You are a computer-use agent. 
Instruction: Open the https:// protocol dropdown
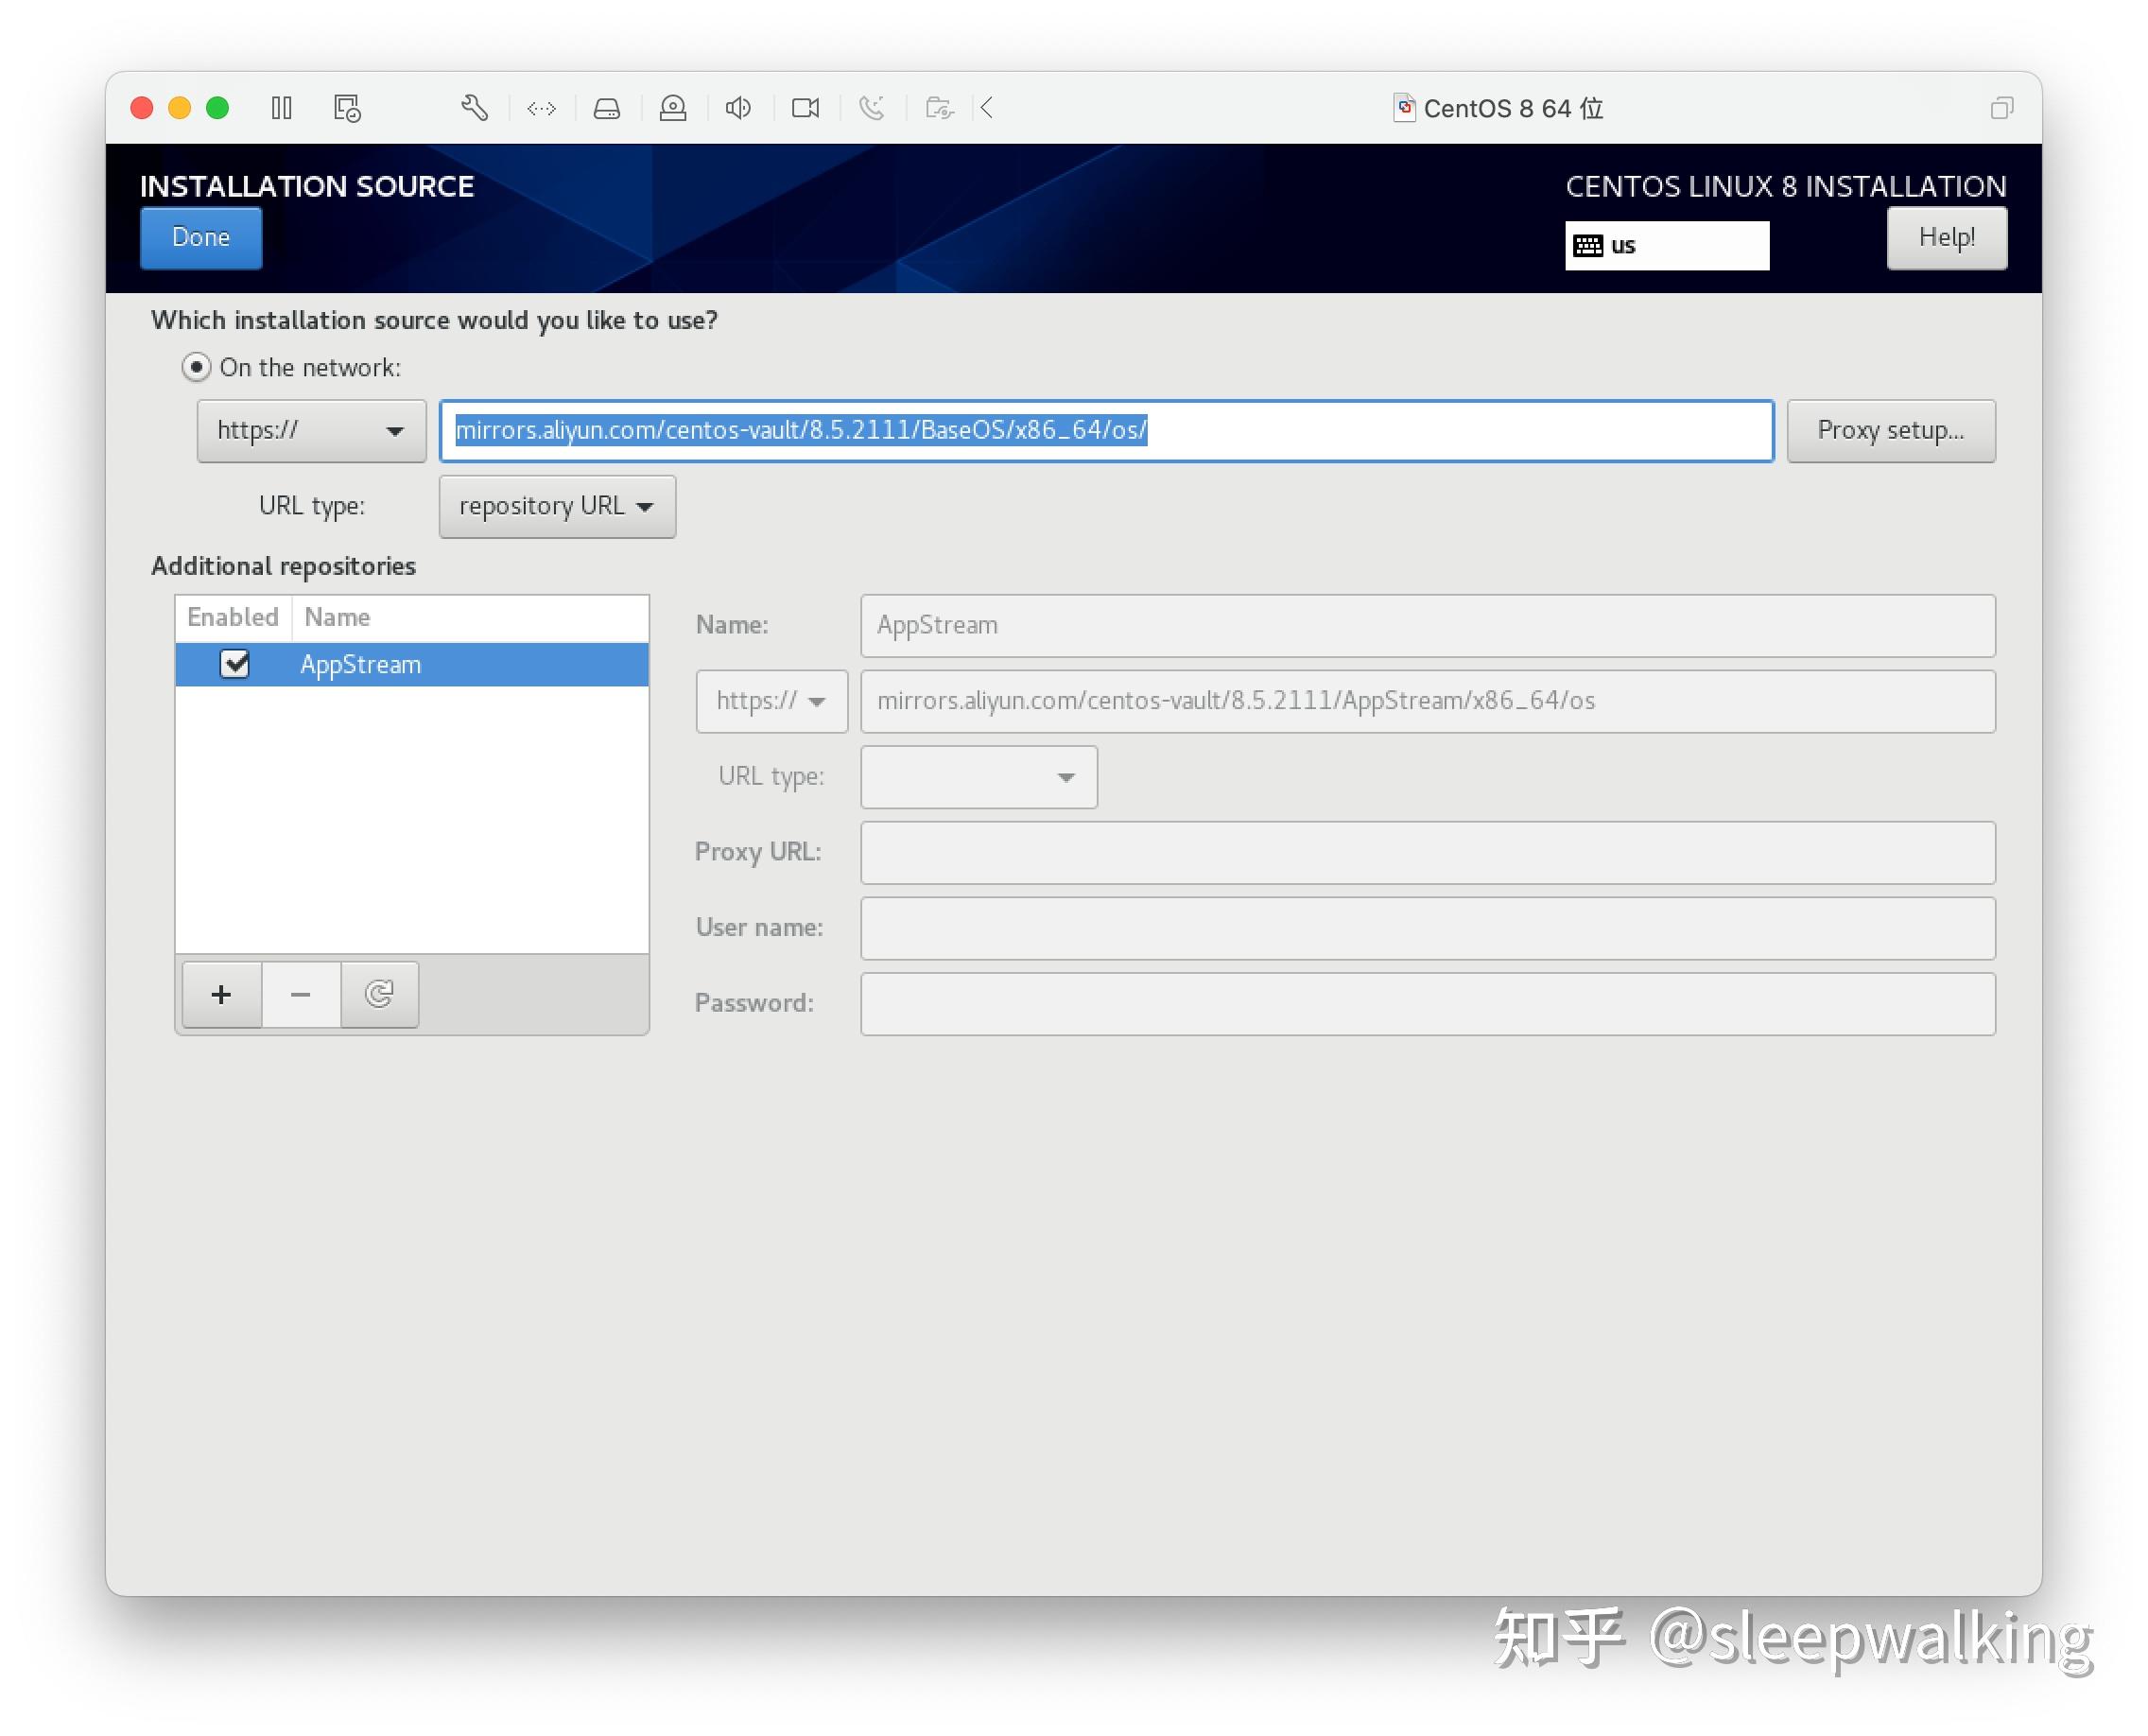[311, 430]
